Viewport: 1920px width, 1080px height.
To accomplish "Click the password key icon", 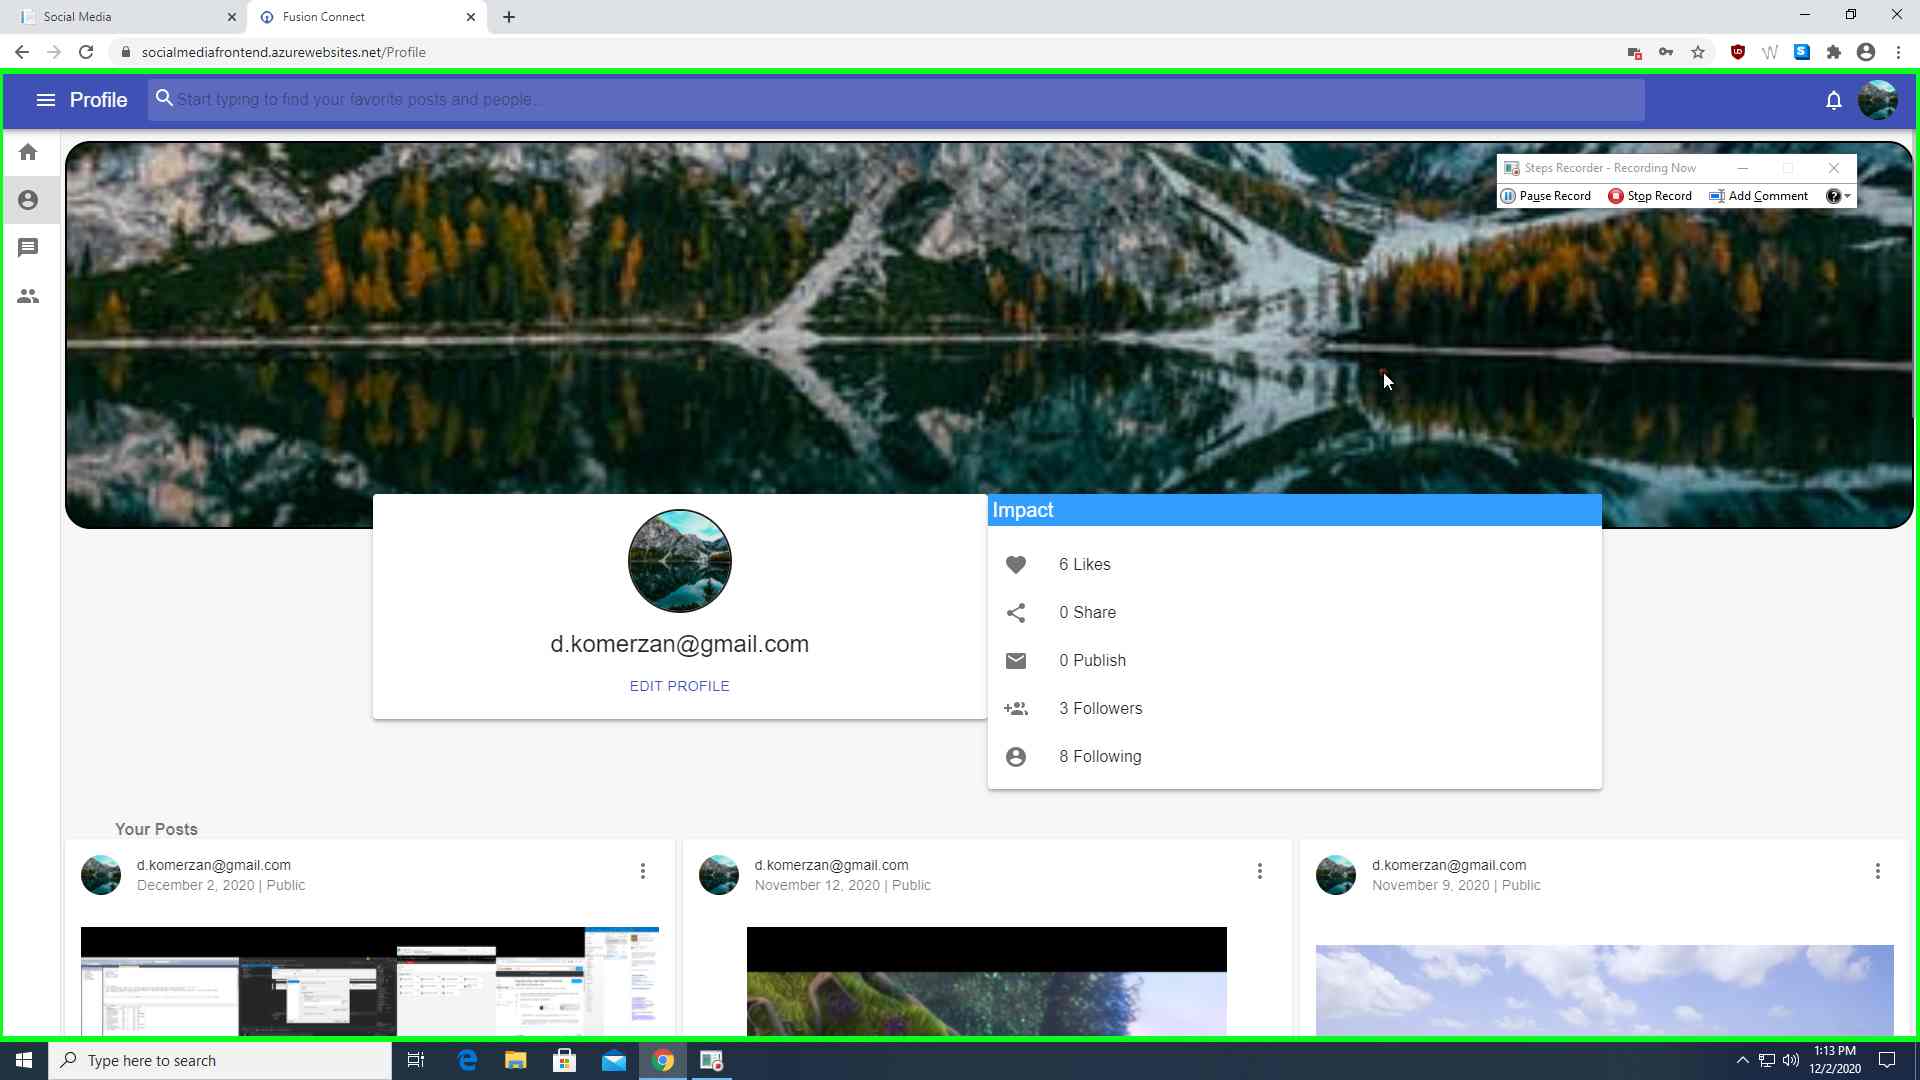I will 1666,52.
